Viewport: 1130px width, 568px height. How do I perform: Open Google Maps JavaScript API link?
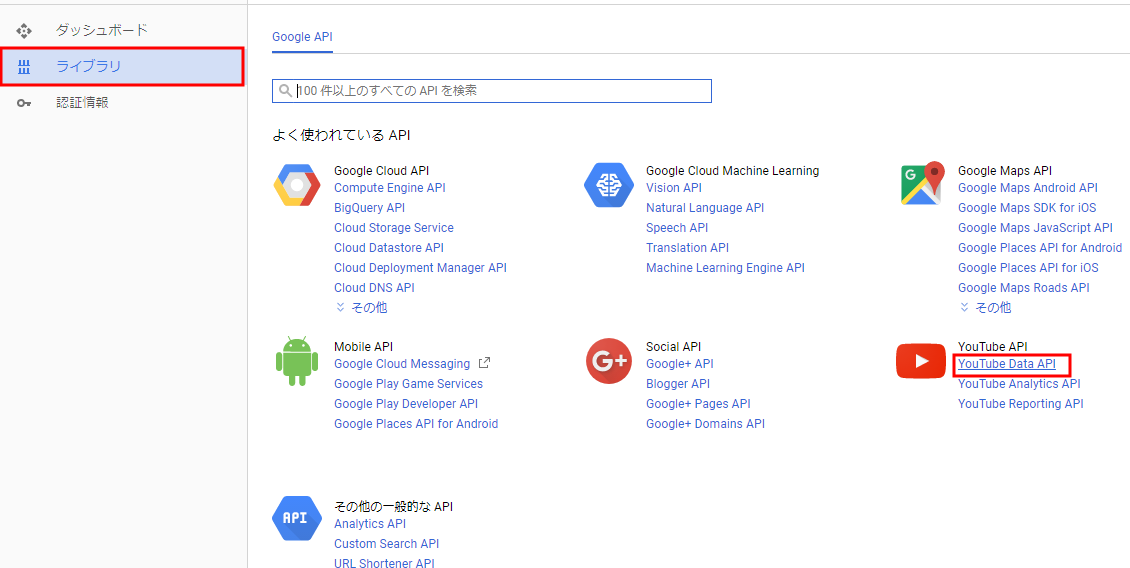click(1036, 228)
